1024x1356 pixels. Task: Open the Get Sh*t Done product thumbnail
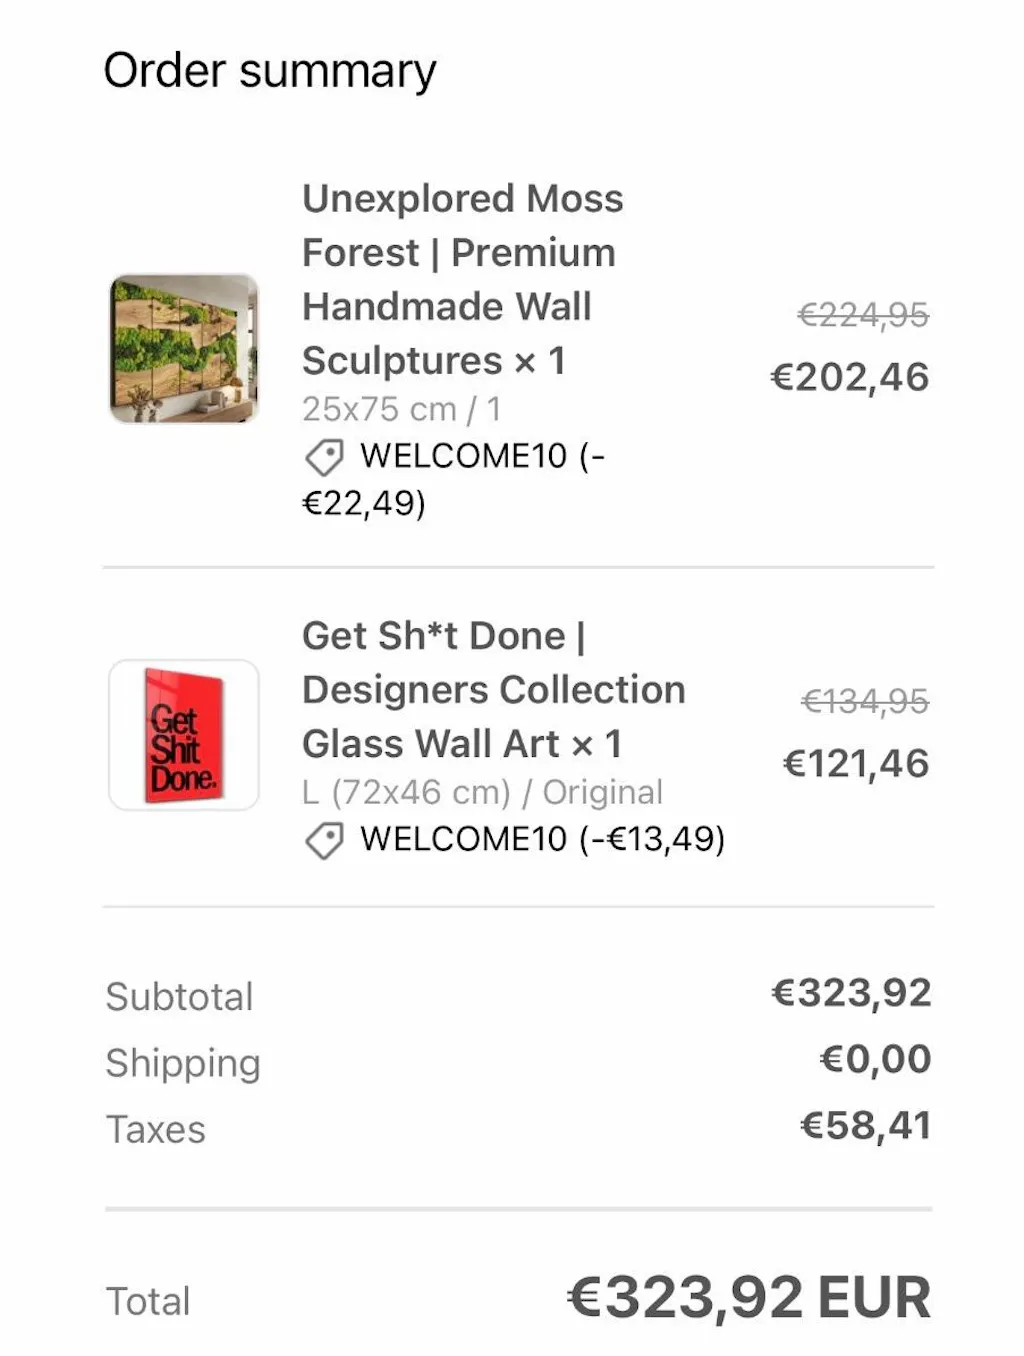(184, 735)
